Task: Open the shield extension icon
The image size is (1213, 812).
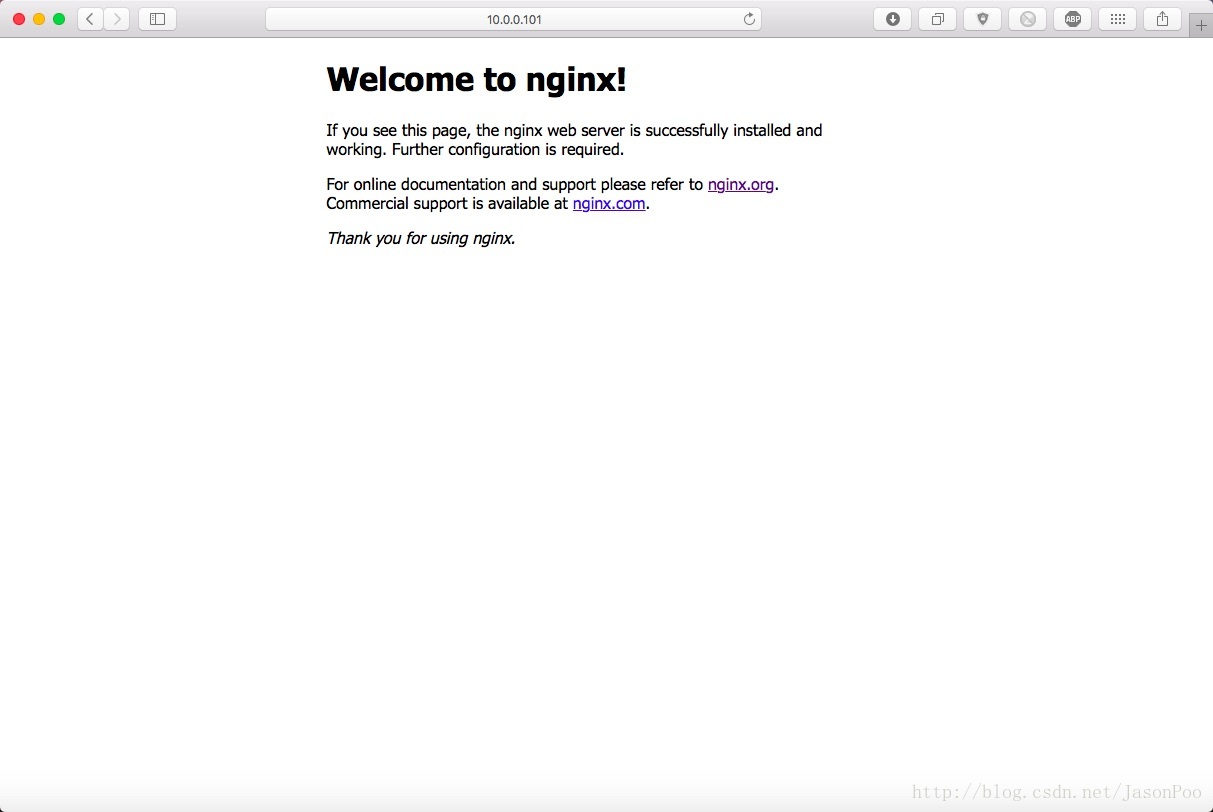Action: (982, 19)
